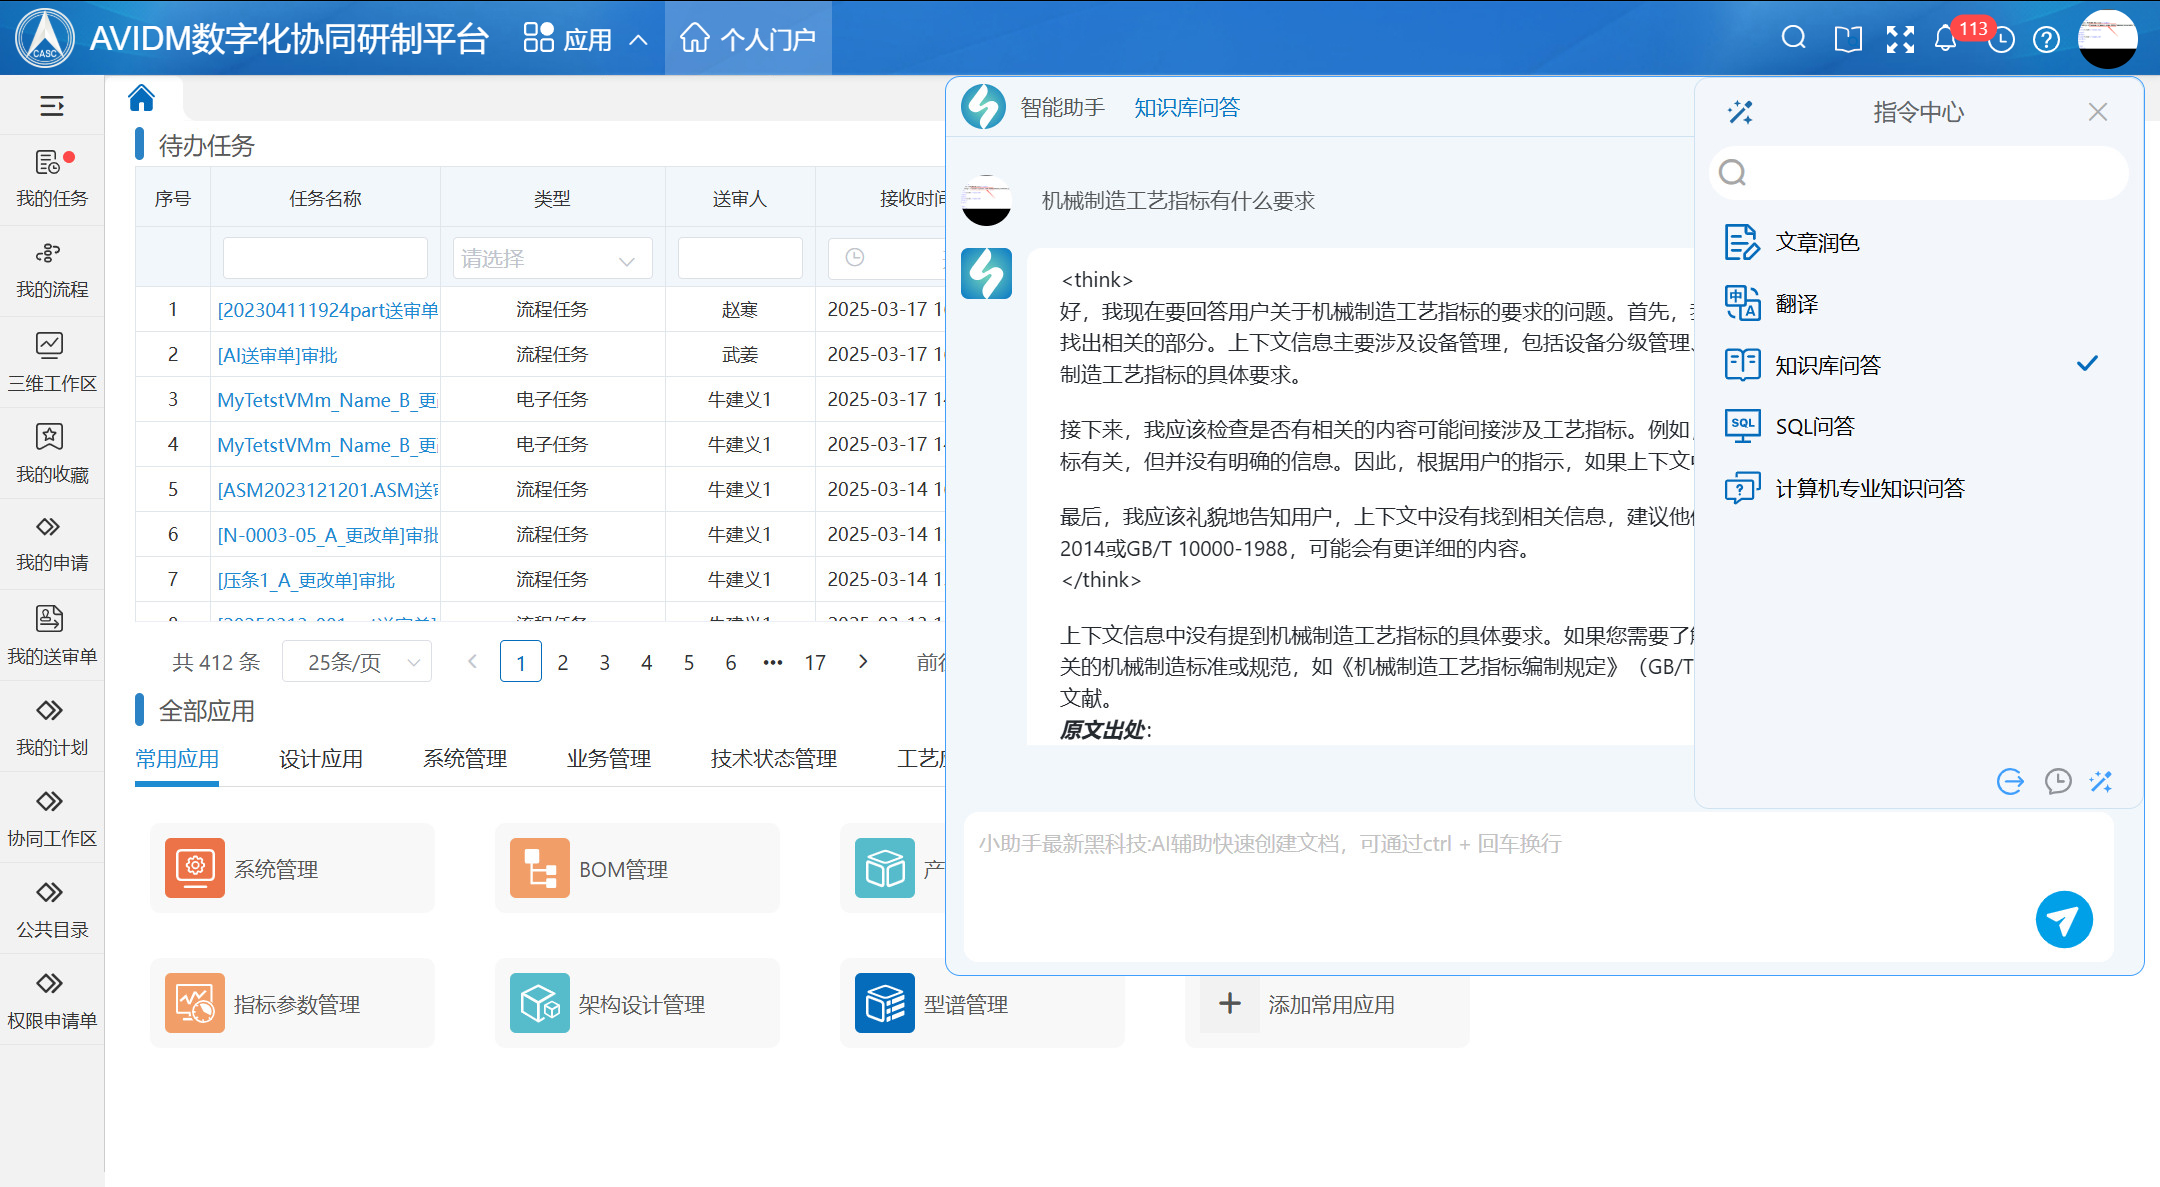Select 知识库问答 checked command option
Viewport: 2160px width, 1187px height.
point(1826,365)
